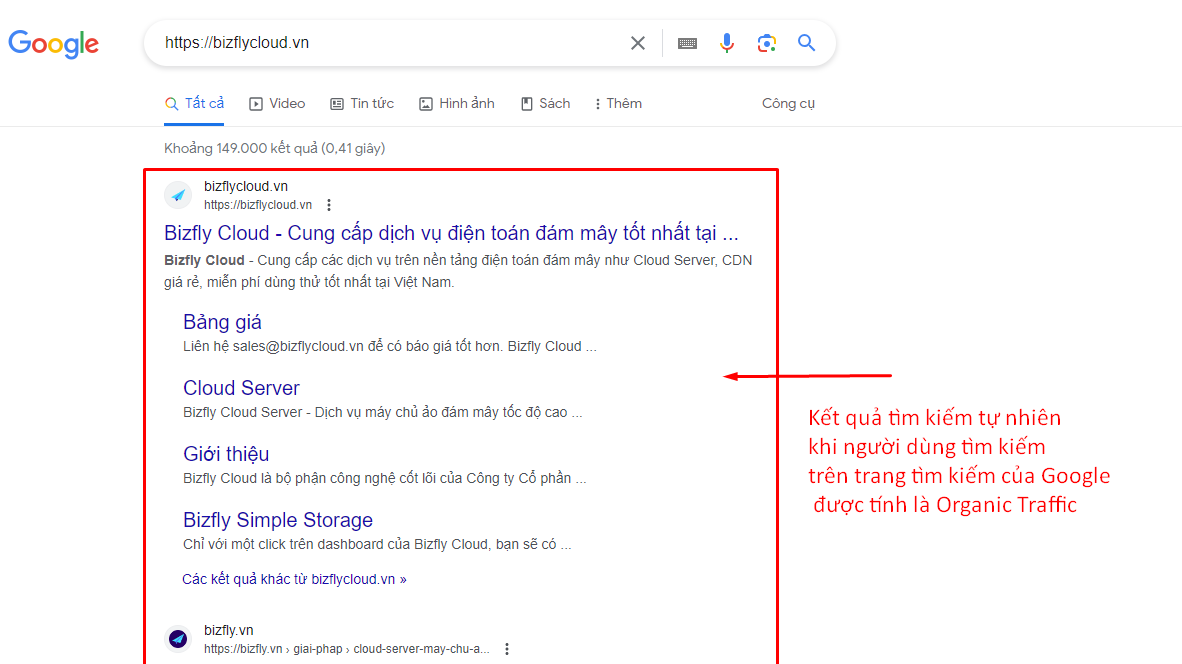Click the bizfly.vn result favicon
1182x664 pixels.
(x=177, y=638)
